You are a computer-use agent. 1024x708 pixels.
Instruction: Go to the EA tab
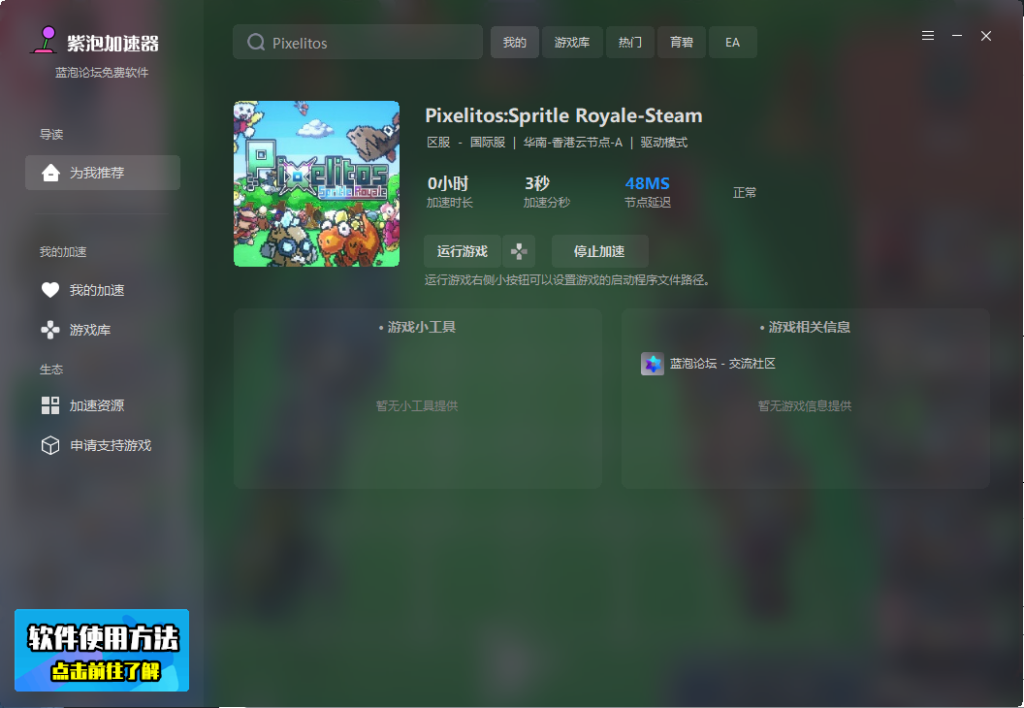733,42
